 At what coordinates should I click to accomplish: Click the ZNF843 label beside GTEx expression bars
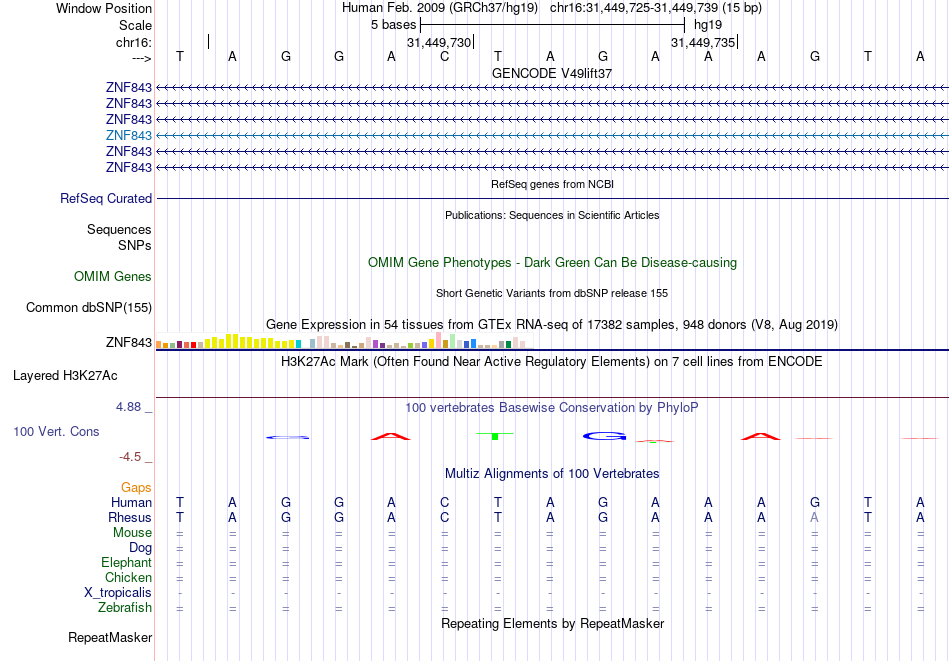coord(128,342)
